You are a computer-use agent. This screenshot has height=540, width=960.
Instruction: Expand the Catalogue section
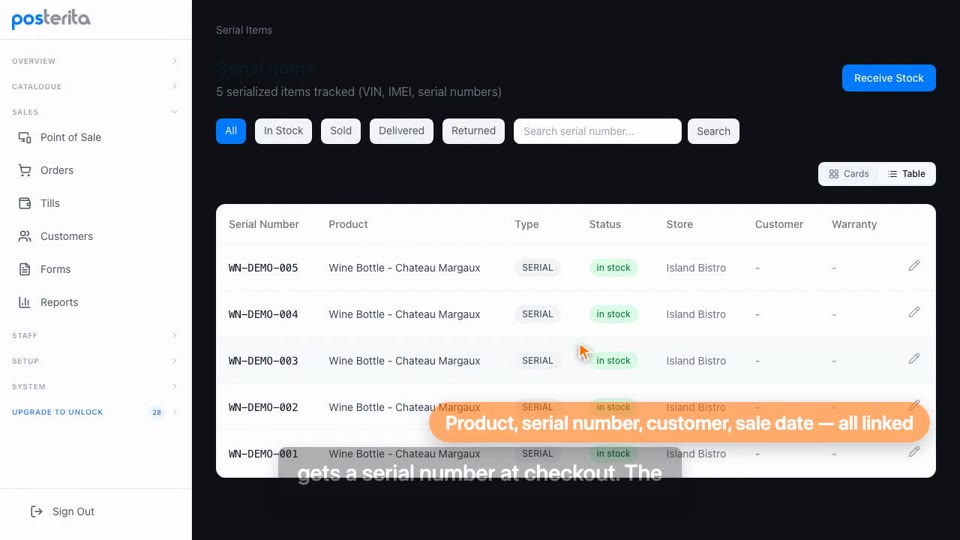95,87
